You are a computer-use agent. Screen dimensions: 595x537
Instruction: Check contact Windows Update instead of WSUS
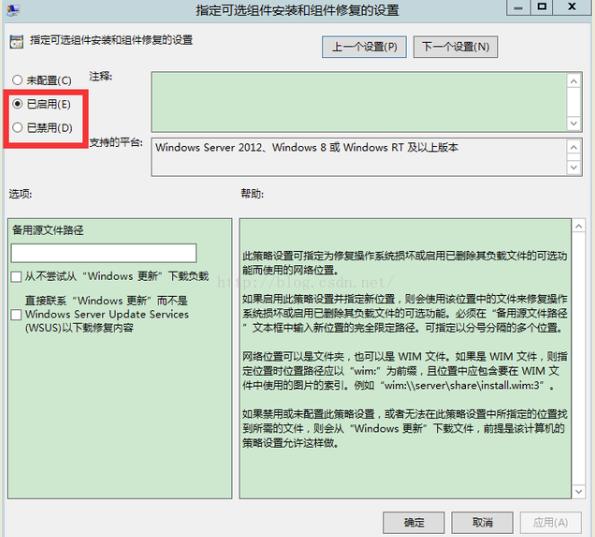tap(16, 315)
